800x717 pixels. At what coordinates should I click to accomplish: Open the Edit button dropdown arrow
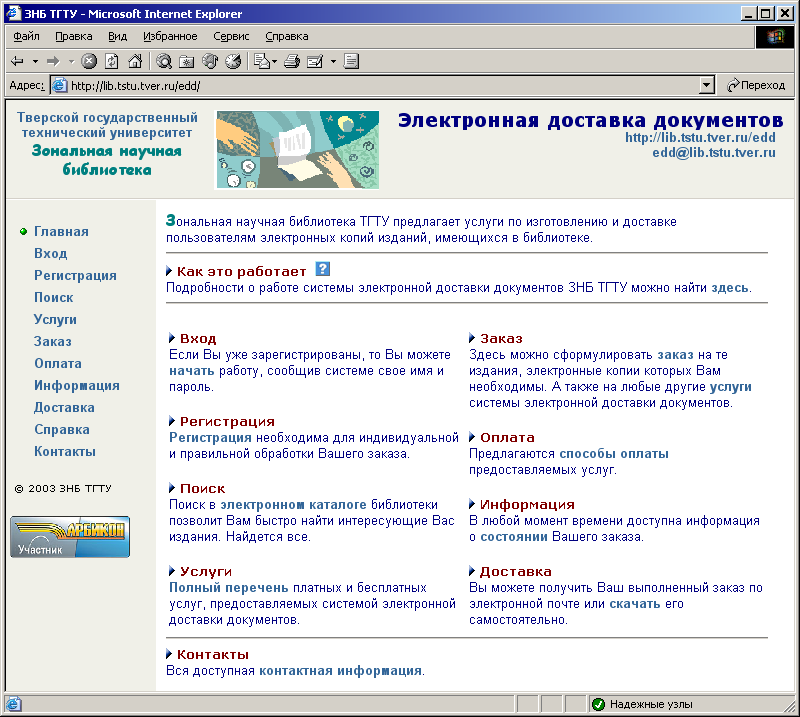coord(333,62)
